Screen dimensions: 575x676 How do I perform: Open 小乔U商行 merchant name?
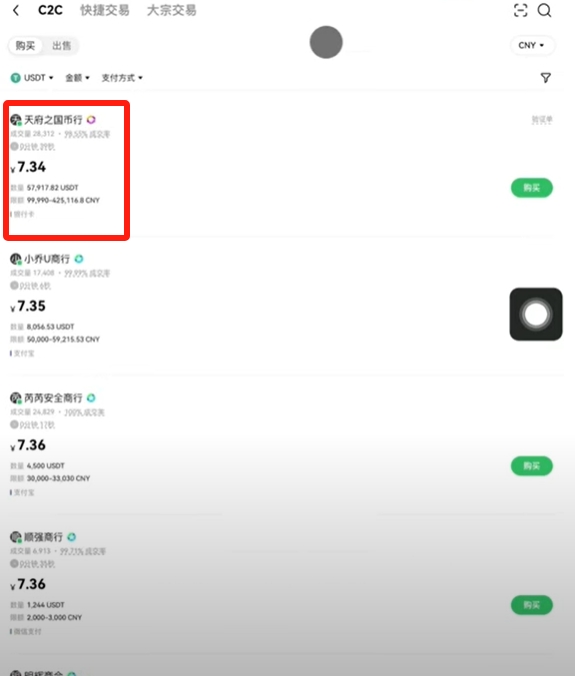tap(47, 259)
